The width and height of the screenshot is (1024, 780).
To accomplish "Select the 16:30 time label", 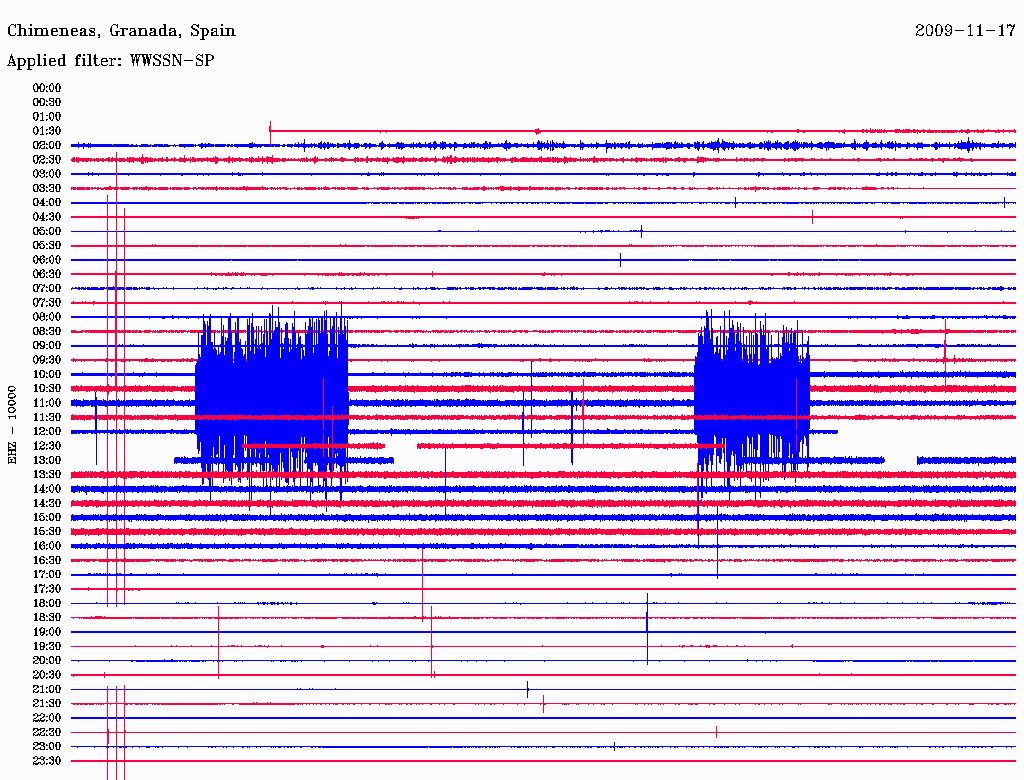I will 47,561.
